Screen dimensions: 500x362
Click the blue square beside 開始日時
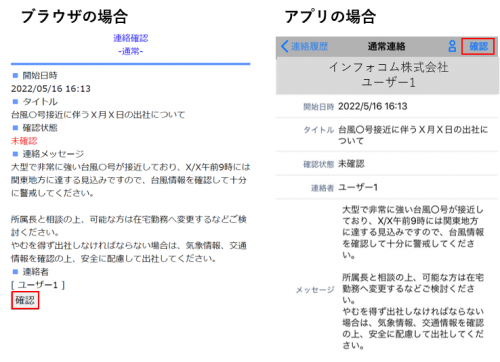[15, 76]
